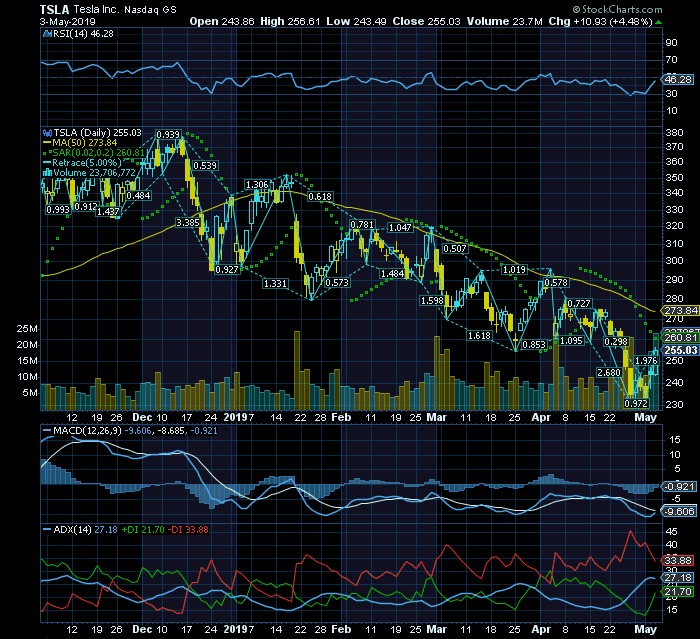Click the 27.18 blue tag on ADX axis
The height and width of the screenshot is (639, 700).
click(x=678, y=578)
